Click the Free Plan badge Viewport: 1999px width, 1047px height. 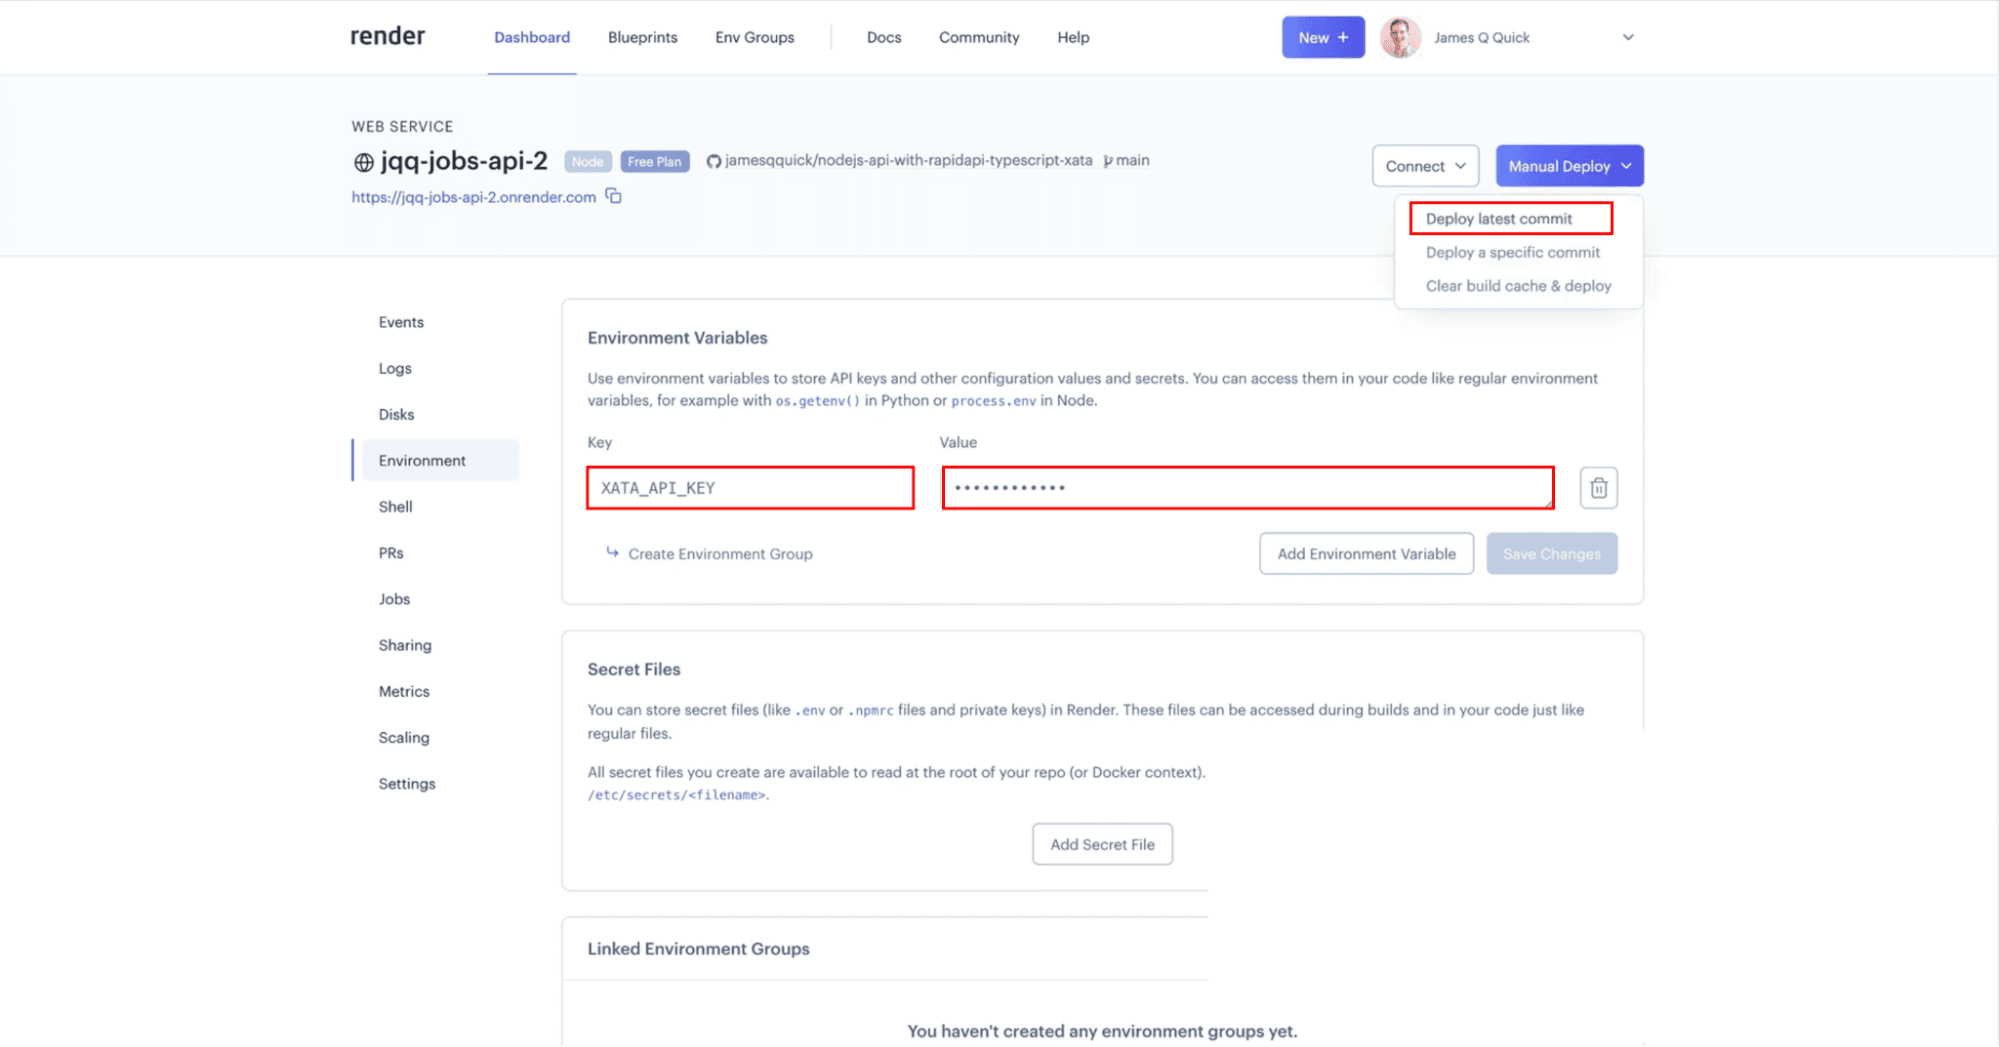[x=654, y=161]
